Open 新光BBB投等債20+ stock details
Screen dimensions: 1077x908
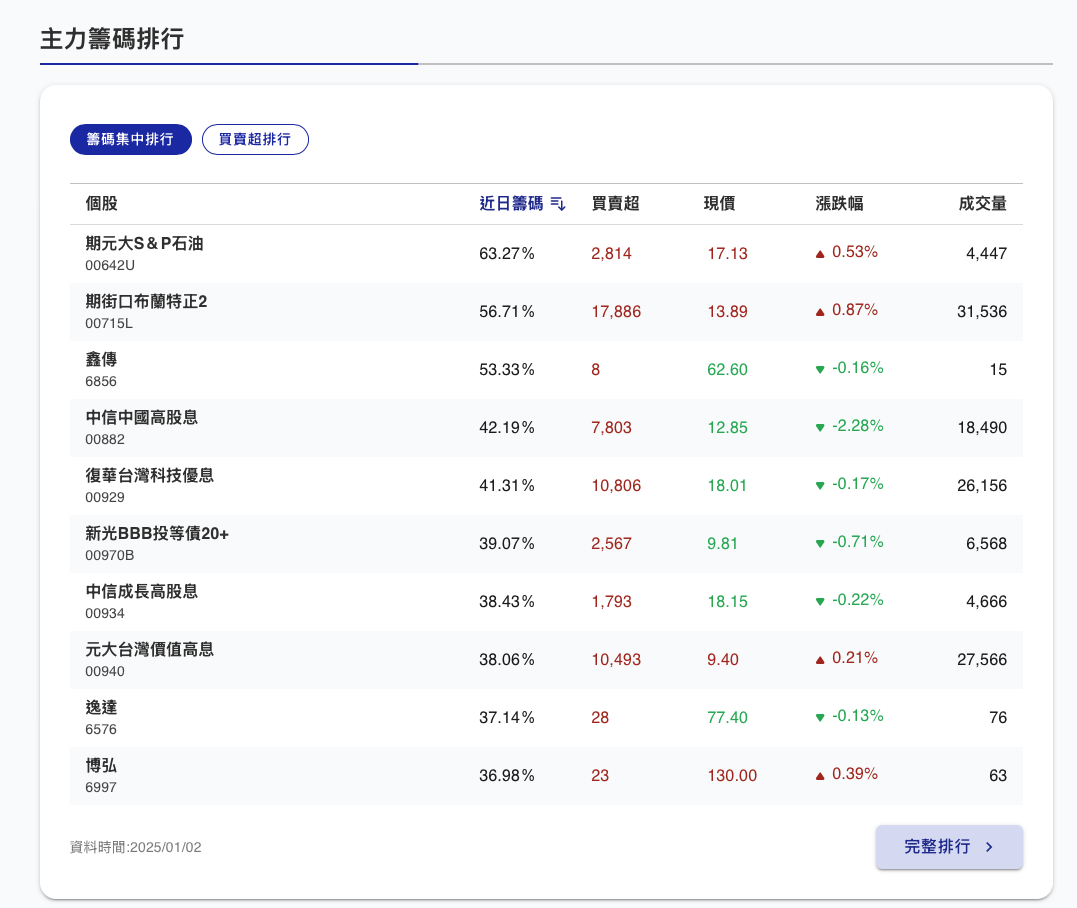click(x=160, y=533)
